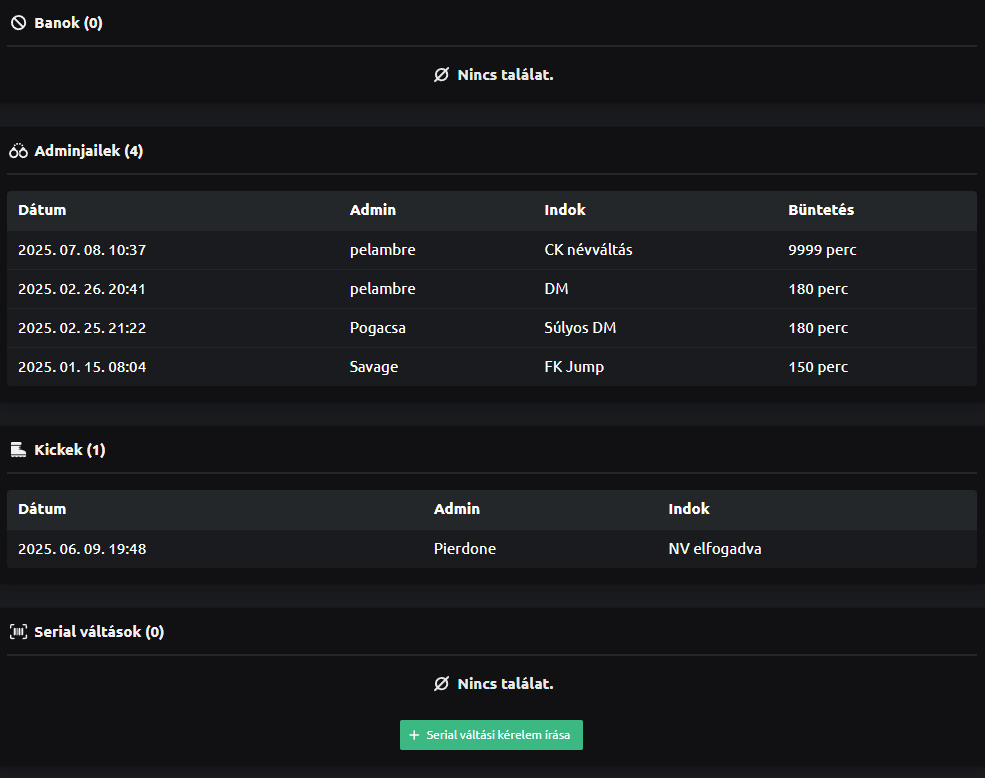Screen dimensions: 985x778
Task: Click the empty-set icon in Banok section
Action: (x=441, y=75)
